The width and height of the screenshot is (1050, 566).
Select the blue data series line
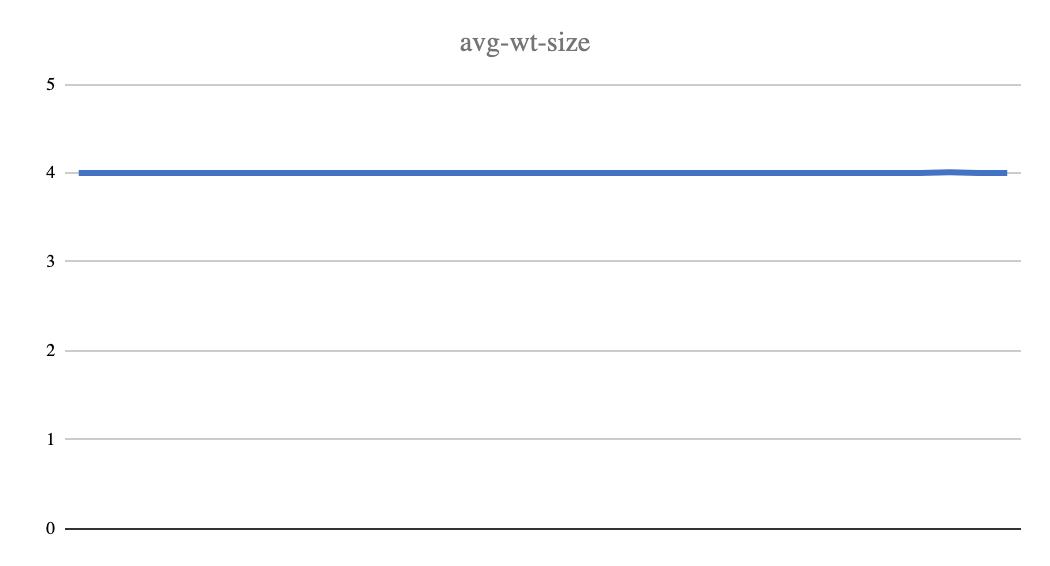coord(542,173)
